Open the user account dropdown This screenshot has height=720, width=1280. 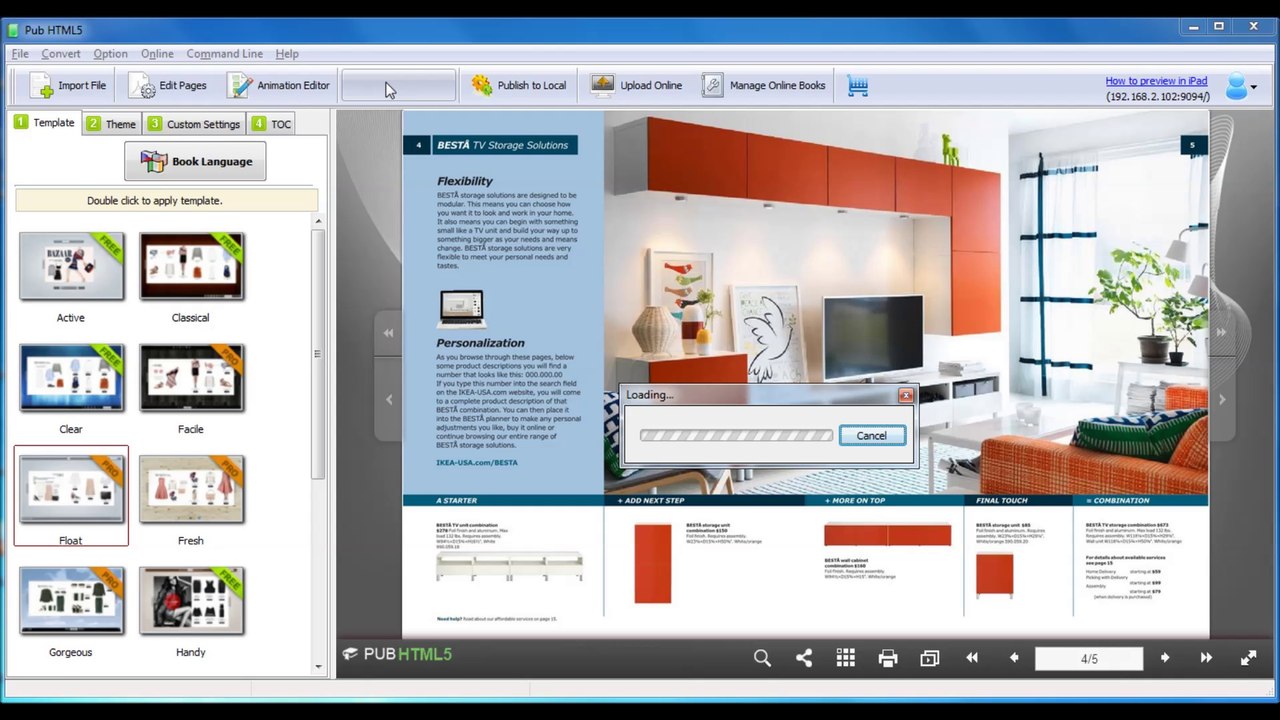[x=1241, y=86]
